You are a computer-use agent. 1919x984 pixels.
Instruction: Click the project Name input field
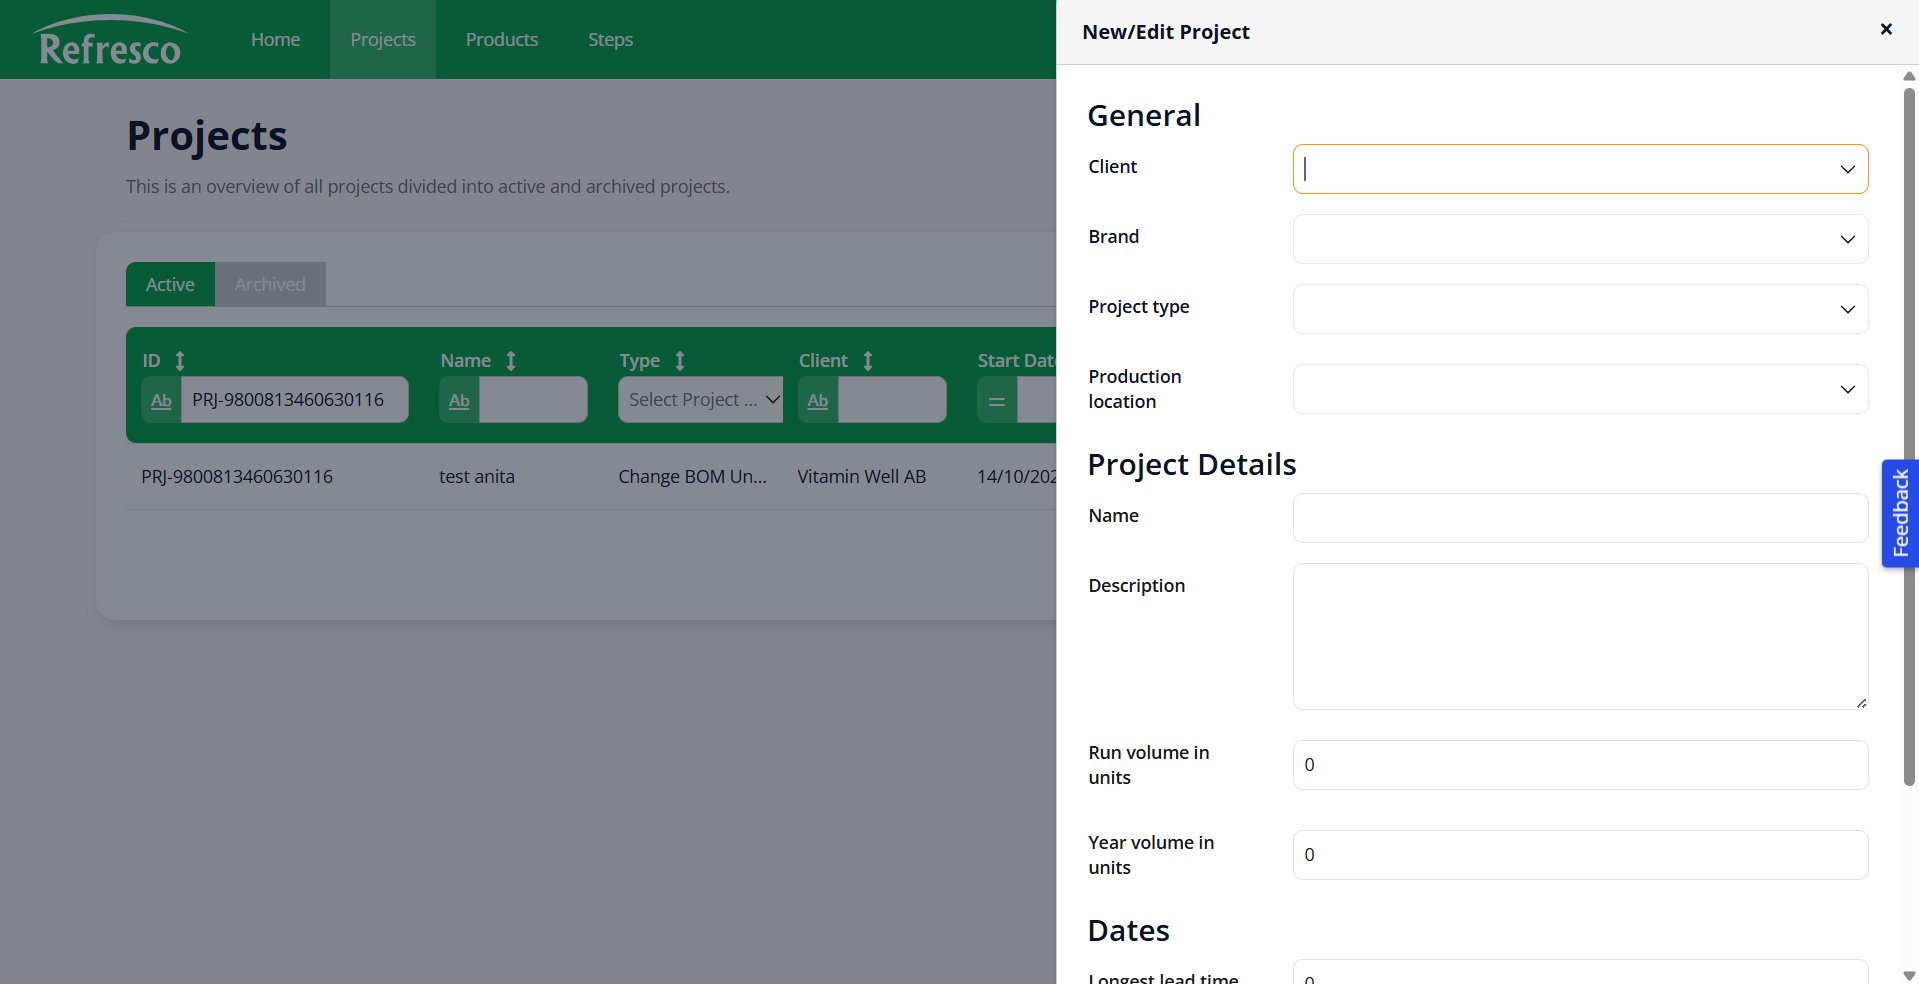[1580, 518]
